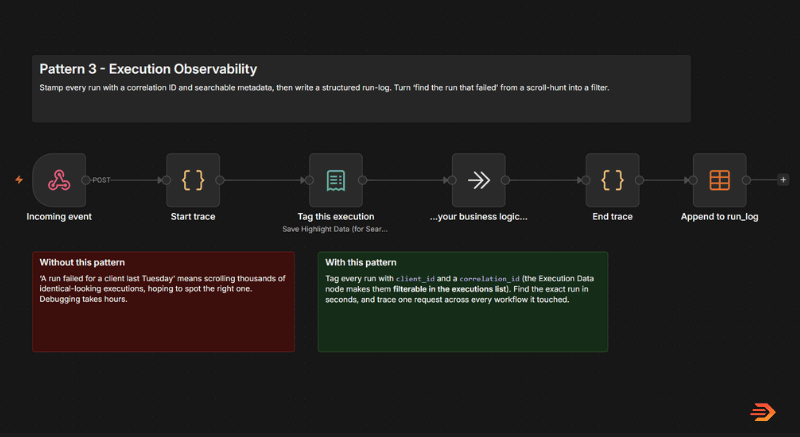Viewport: 800px width, 437px height.
Task: Click the webhook node output connector
Action: pyautogui.click(x=86, y=180)
